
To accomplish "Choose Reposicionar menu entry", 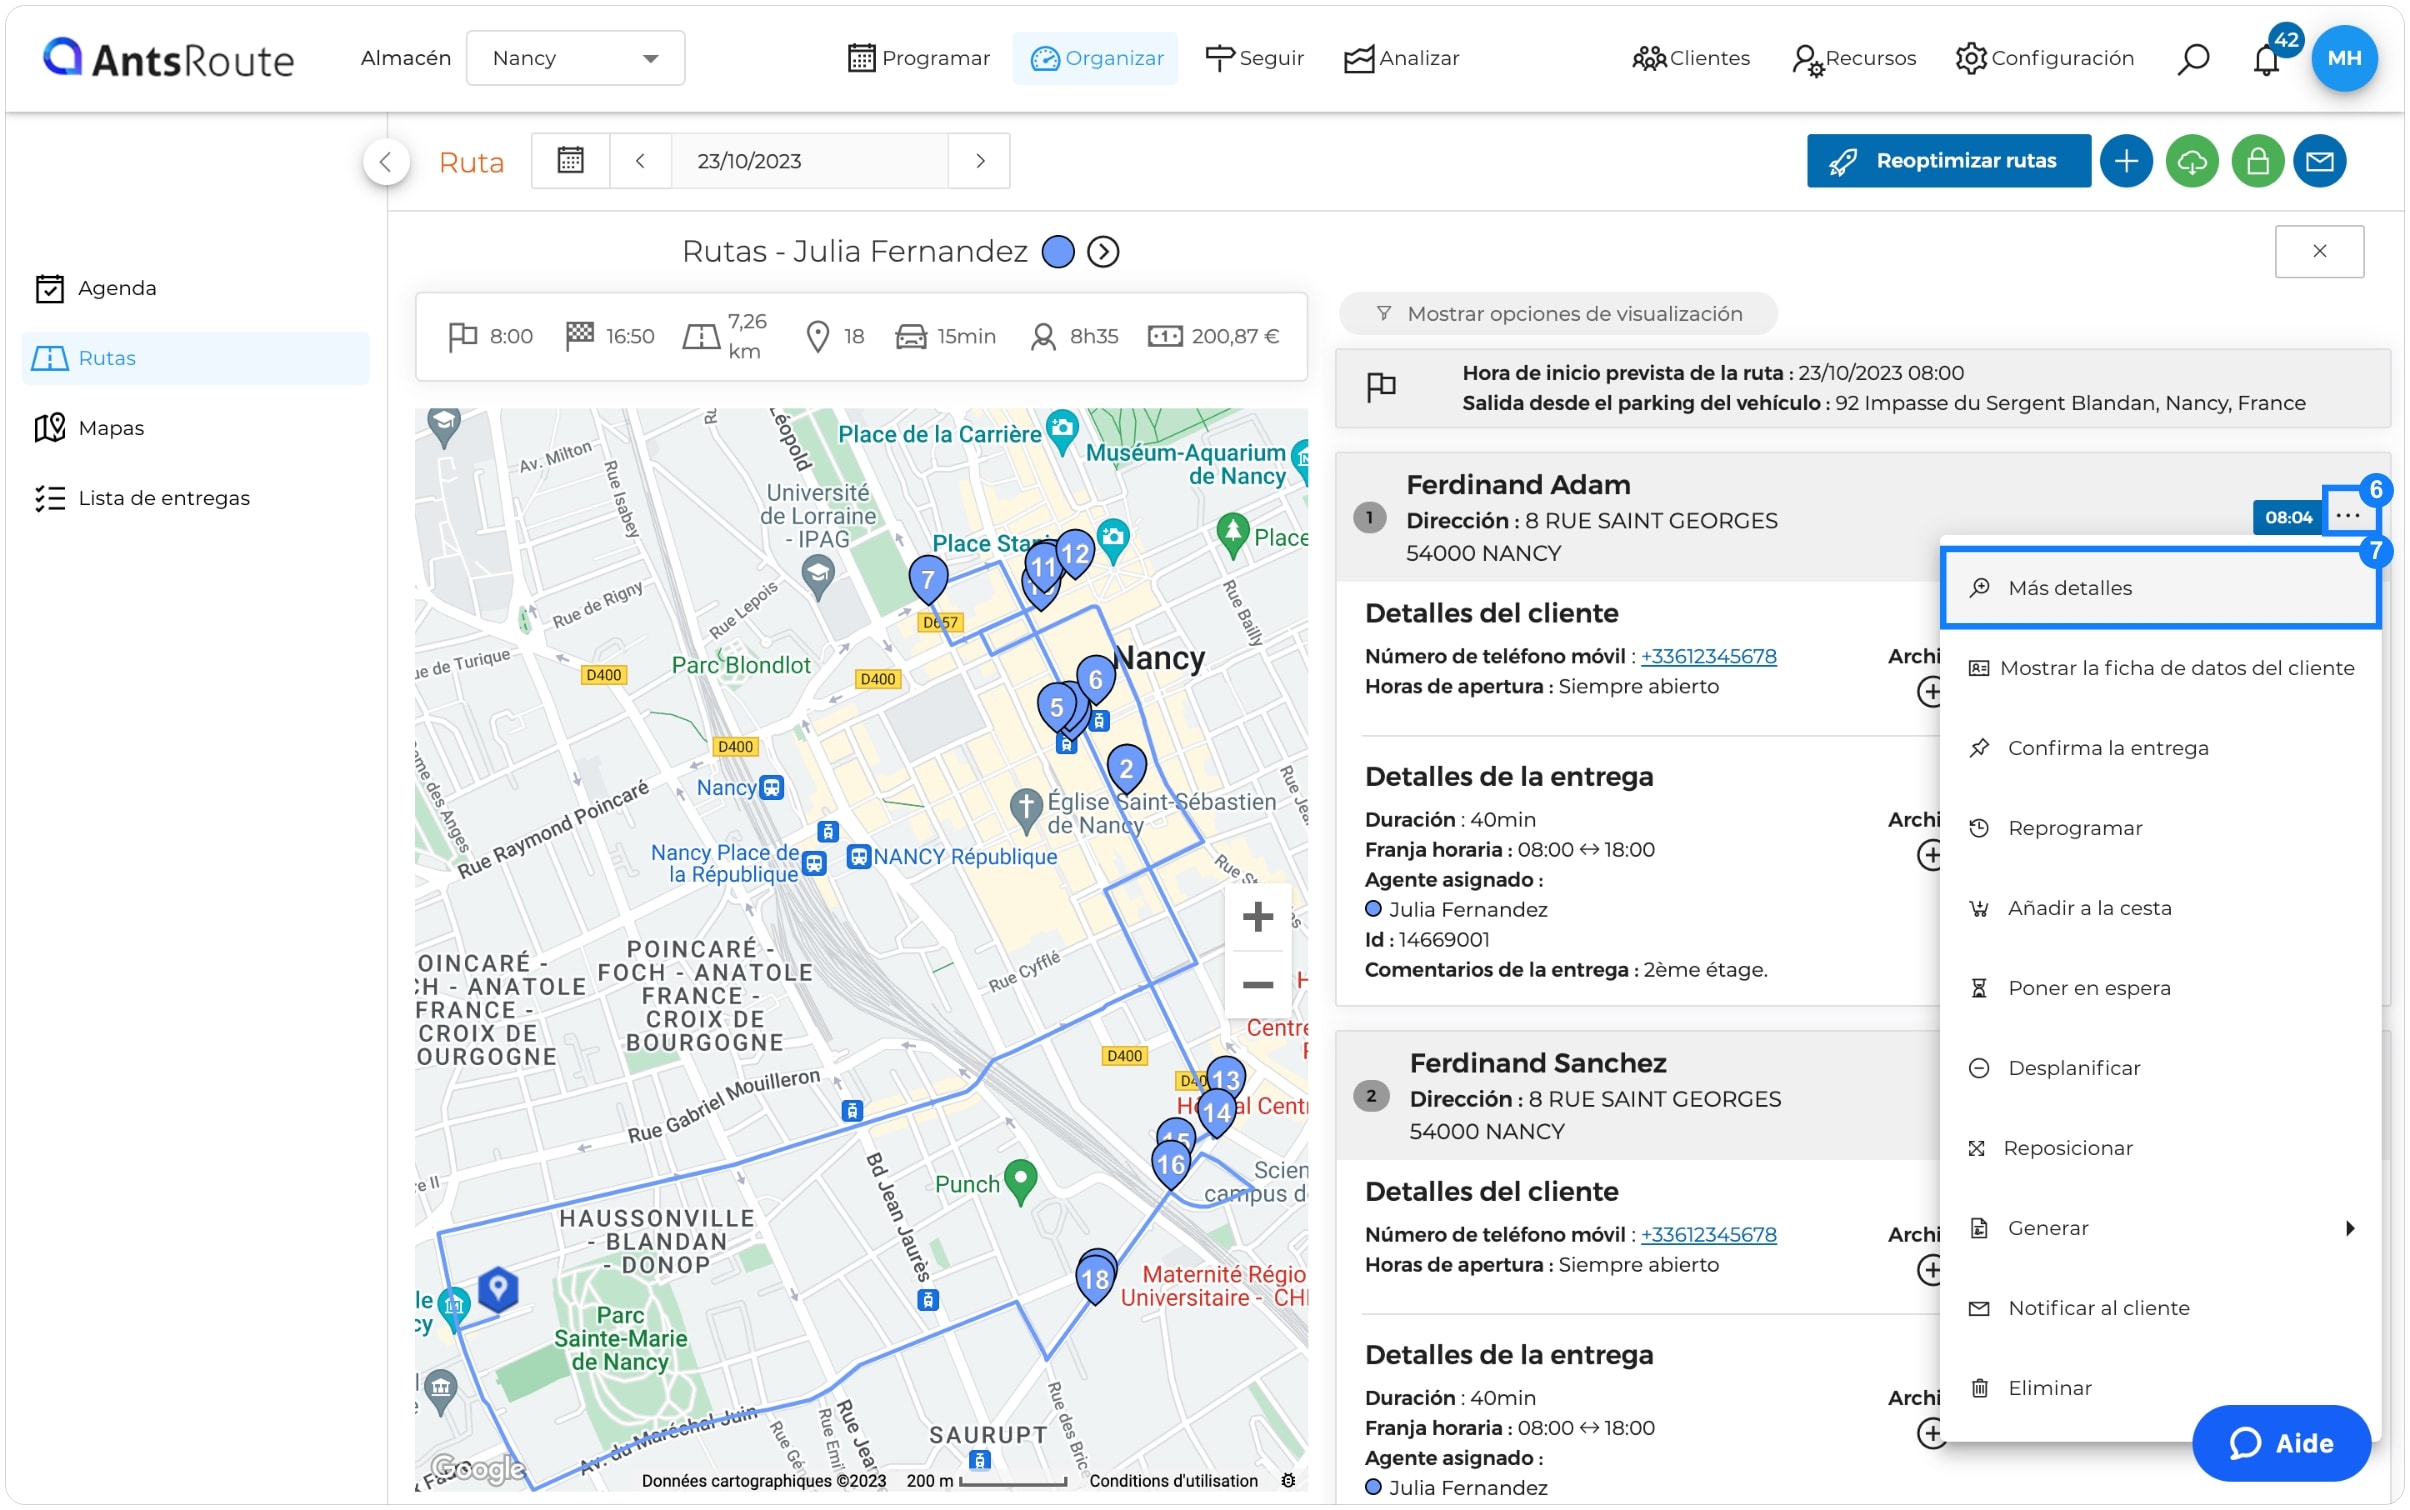I will pos(2160,1148).
